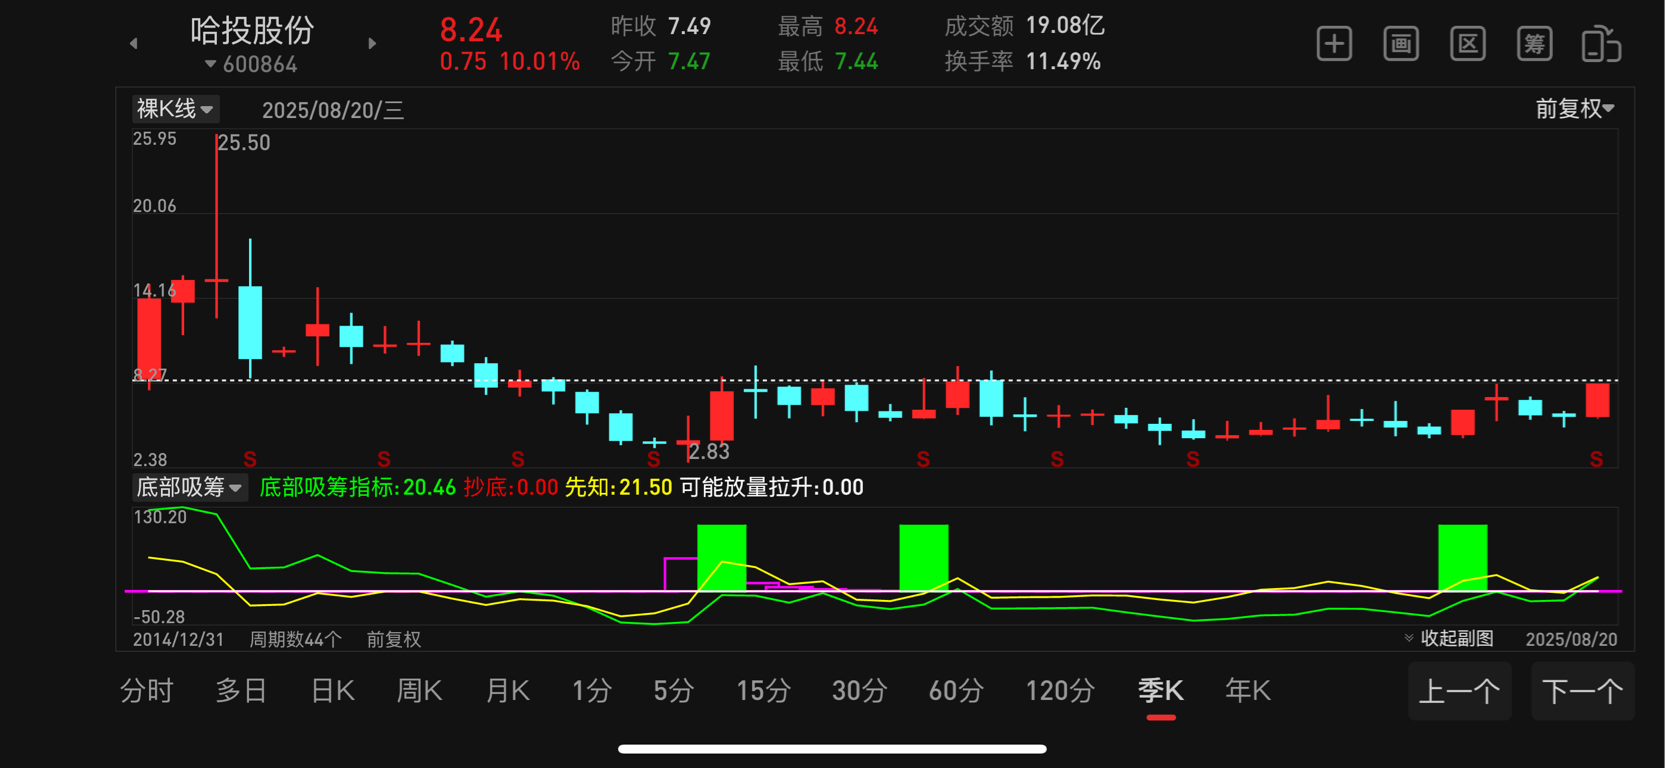Viewport: 1665px width, 768px height.
Task: Switch to the 60分 tab
Action: coord(956,691)
